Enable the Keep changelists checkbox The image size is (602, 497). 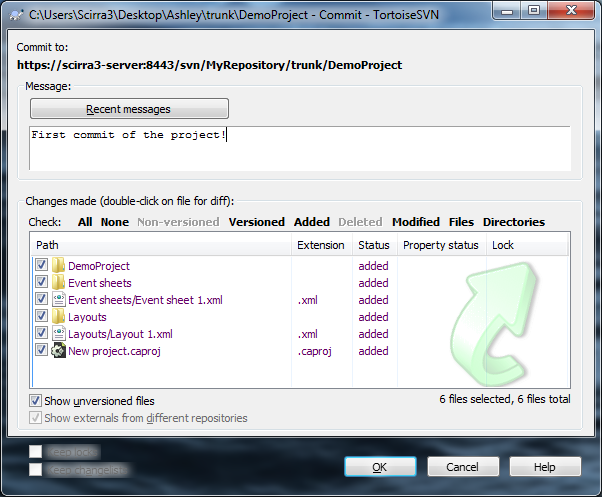point(35,469)
